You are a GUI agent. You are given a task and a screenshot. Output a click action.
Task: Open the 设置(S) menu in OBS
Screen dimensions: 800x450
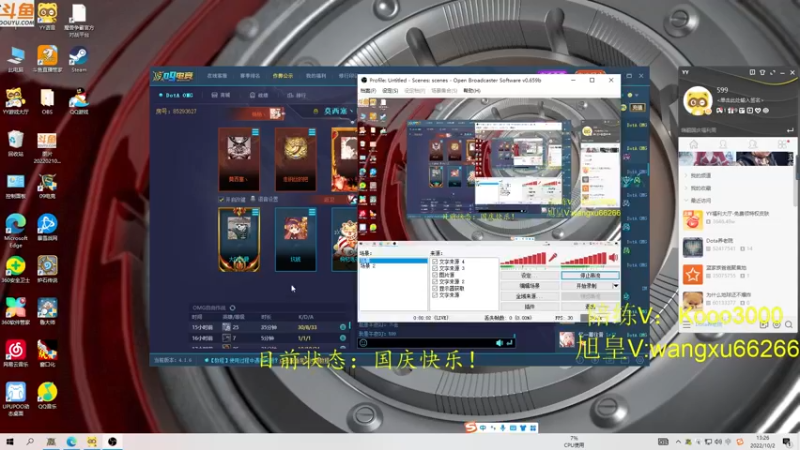[x=390, y=91]
